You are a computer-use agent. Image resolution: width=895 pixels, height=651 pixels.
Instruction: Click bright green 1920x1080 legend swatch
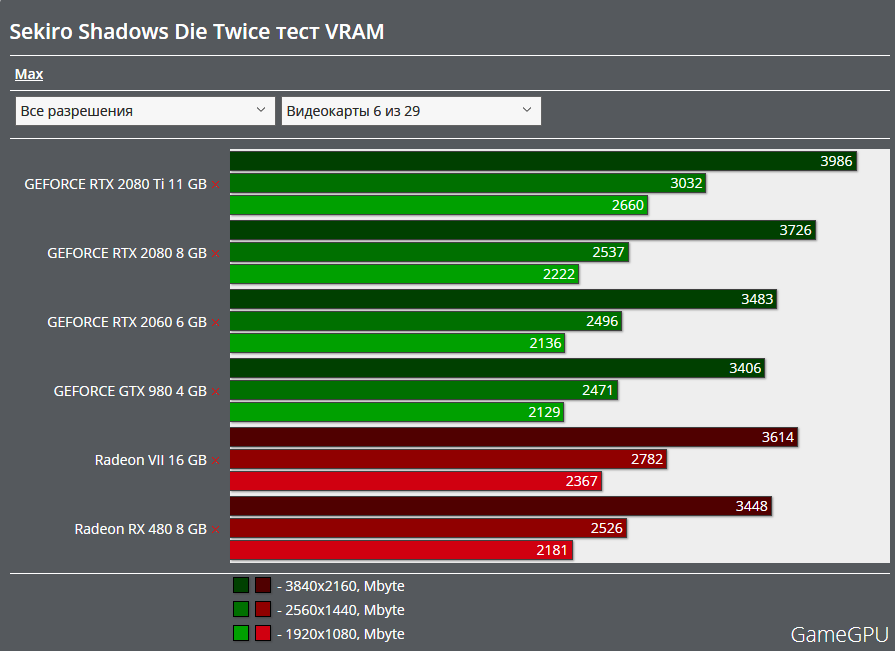pos(241,633)
